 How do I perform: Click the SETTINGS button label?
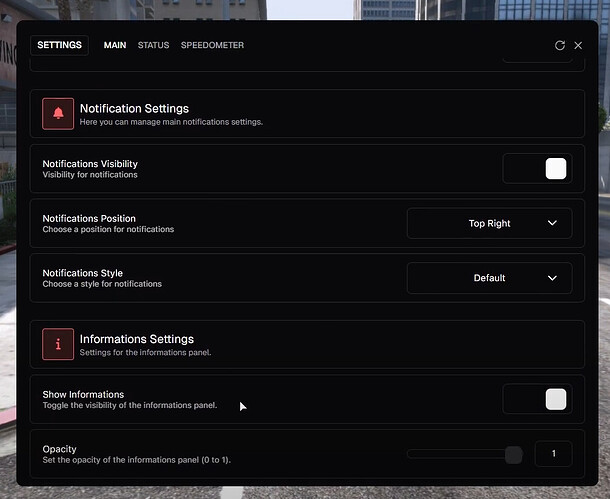[x=60, y=45]
